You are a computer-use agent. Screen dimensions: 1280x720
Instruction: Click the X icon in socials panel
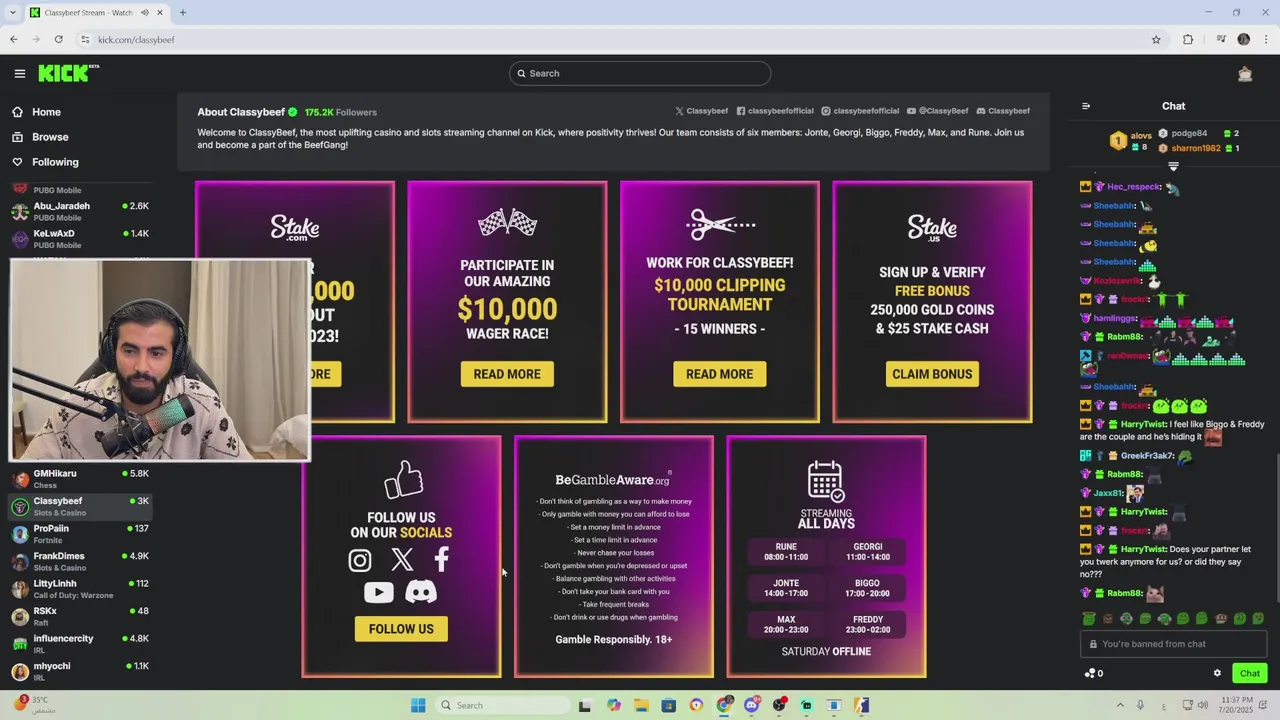point(402,560)
